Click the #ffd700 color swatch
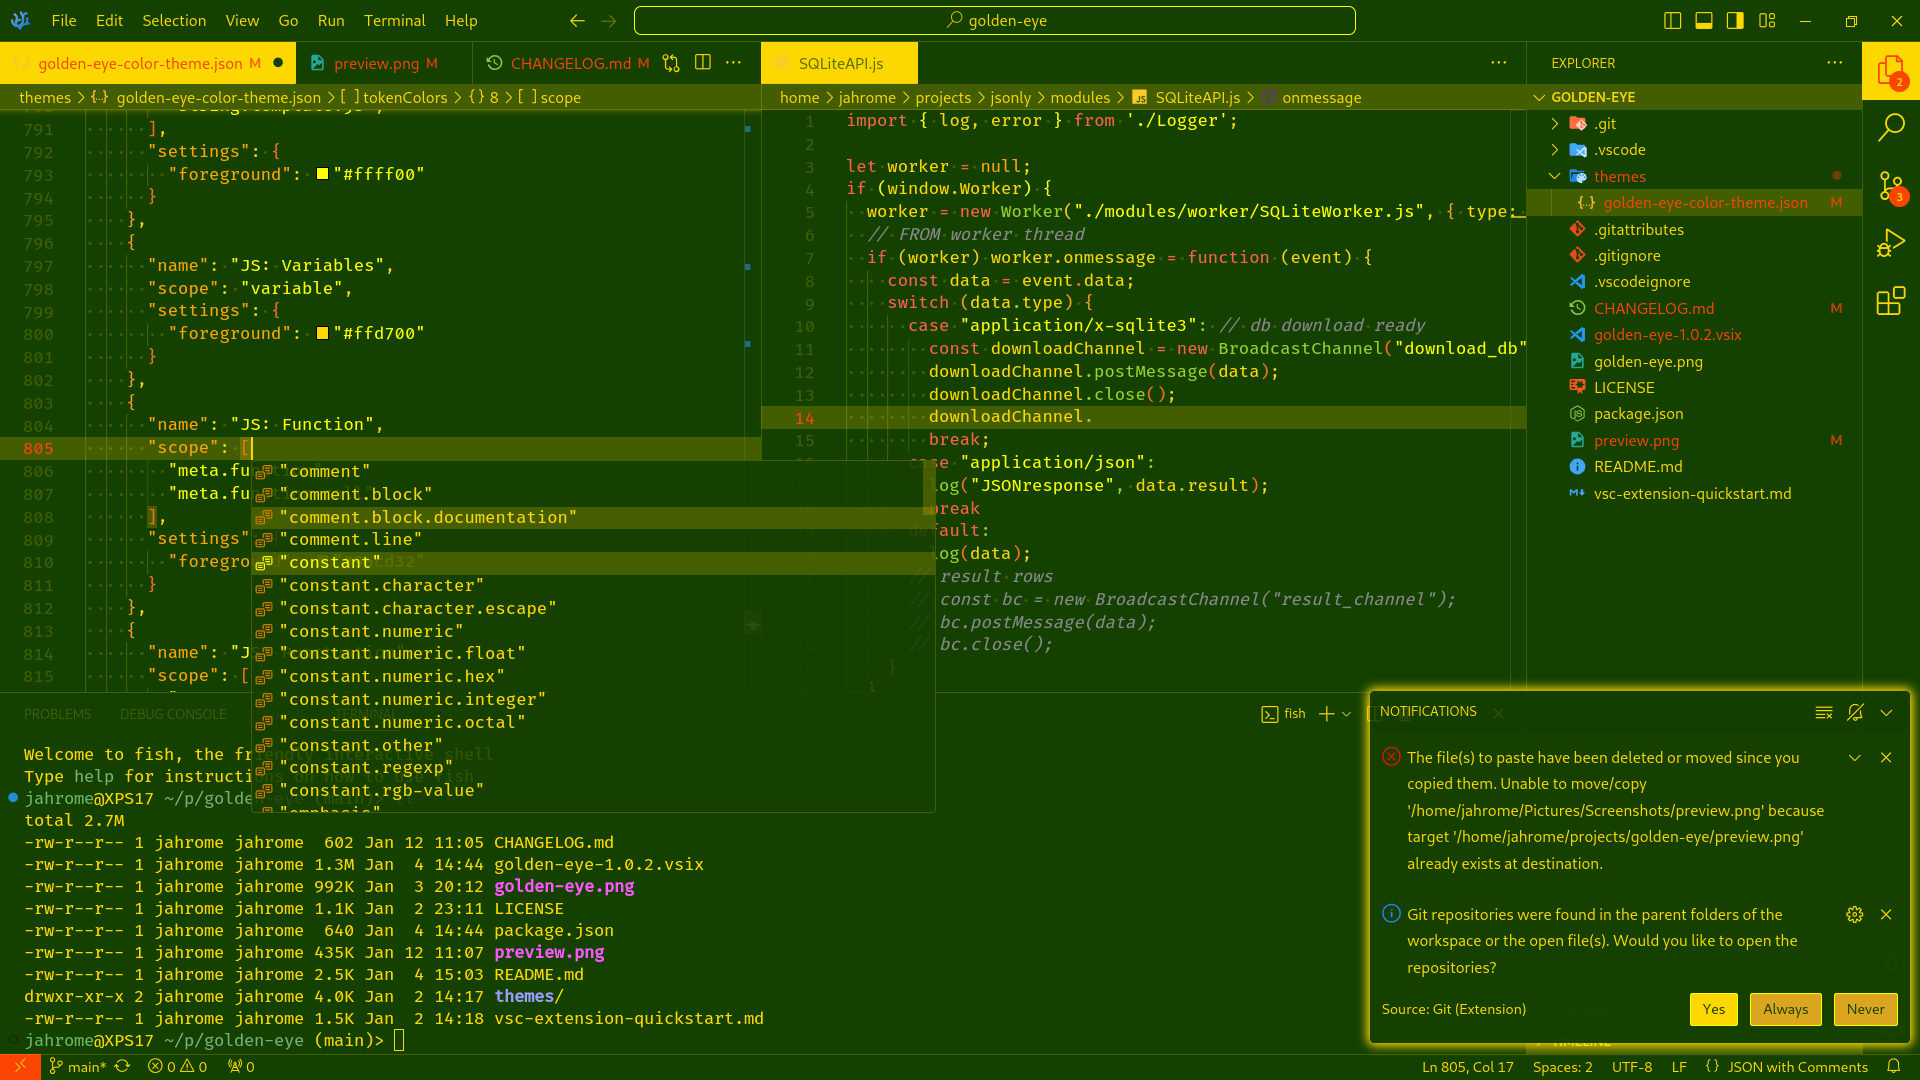1920x1080 pixels. coord(322,334)
